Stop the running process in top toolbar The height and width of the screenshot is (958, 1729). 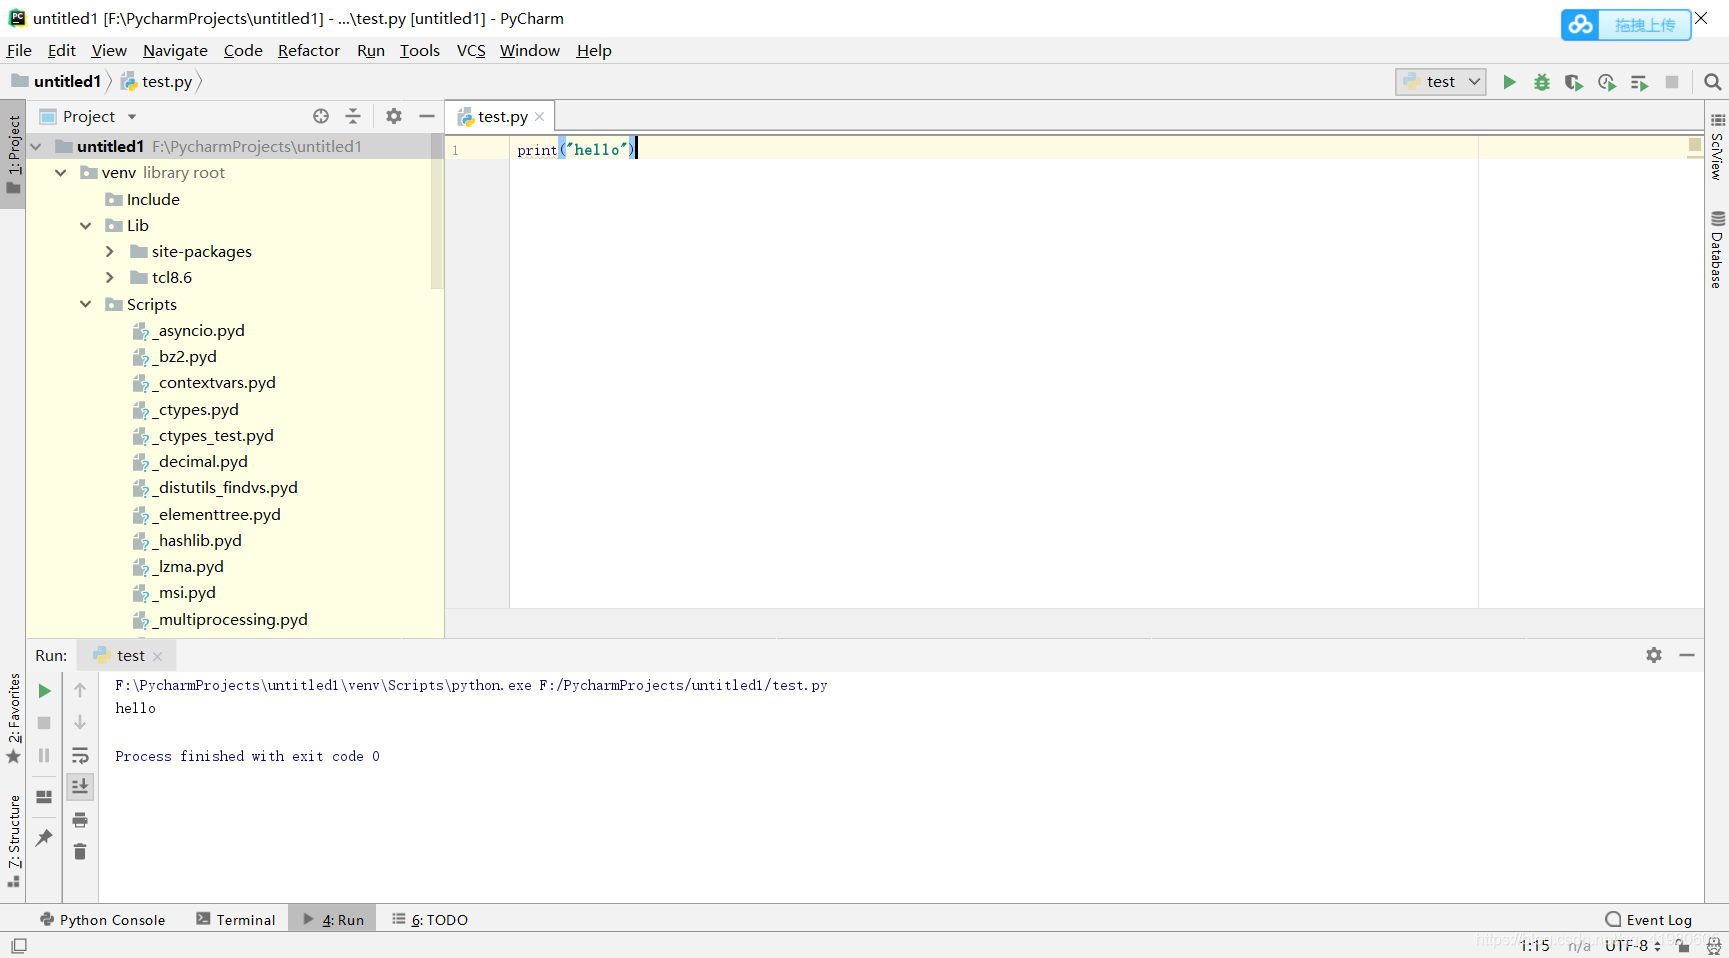pyautogui.click(x=1672, y=82)
